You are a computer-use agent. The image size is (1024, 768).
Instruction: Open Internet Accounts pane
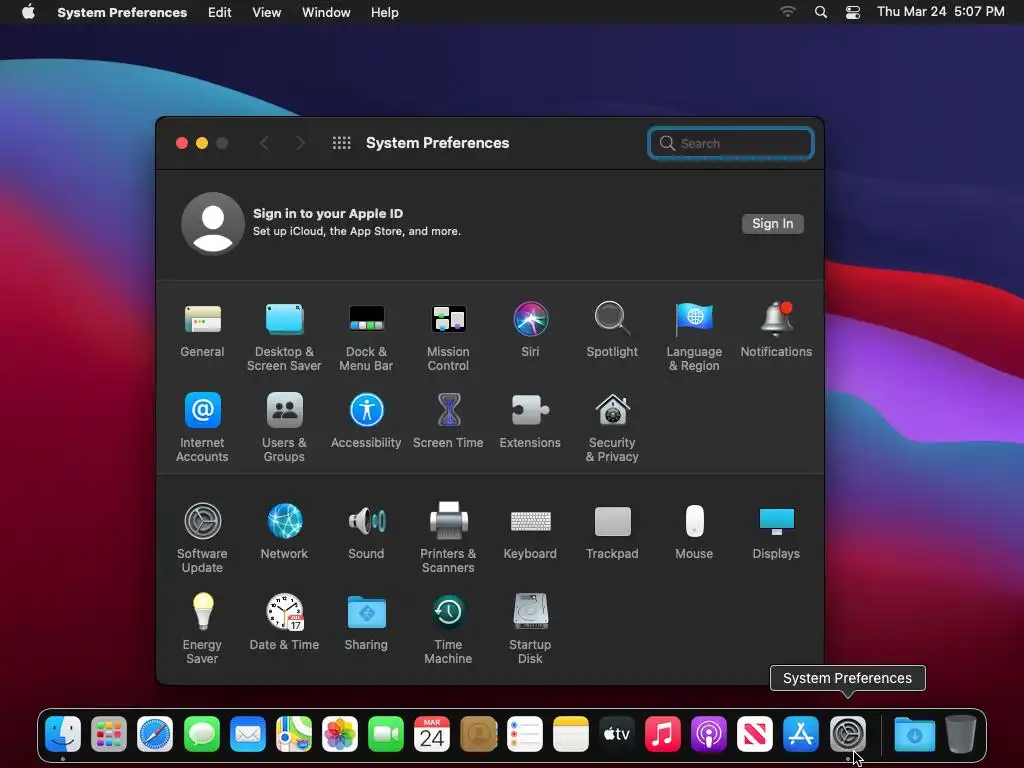pos(202,428)
